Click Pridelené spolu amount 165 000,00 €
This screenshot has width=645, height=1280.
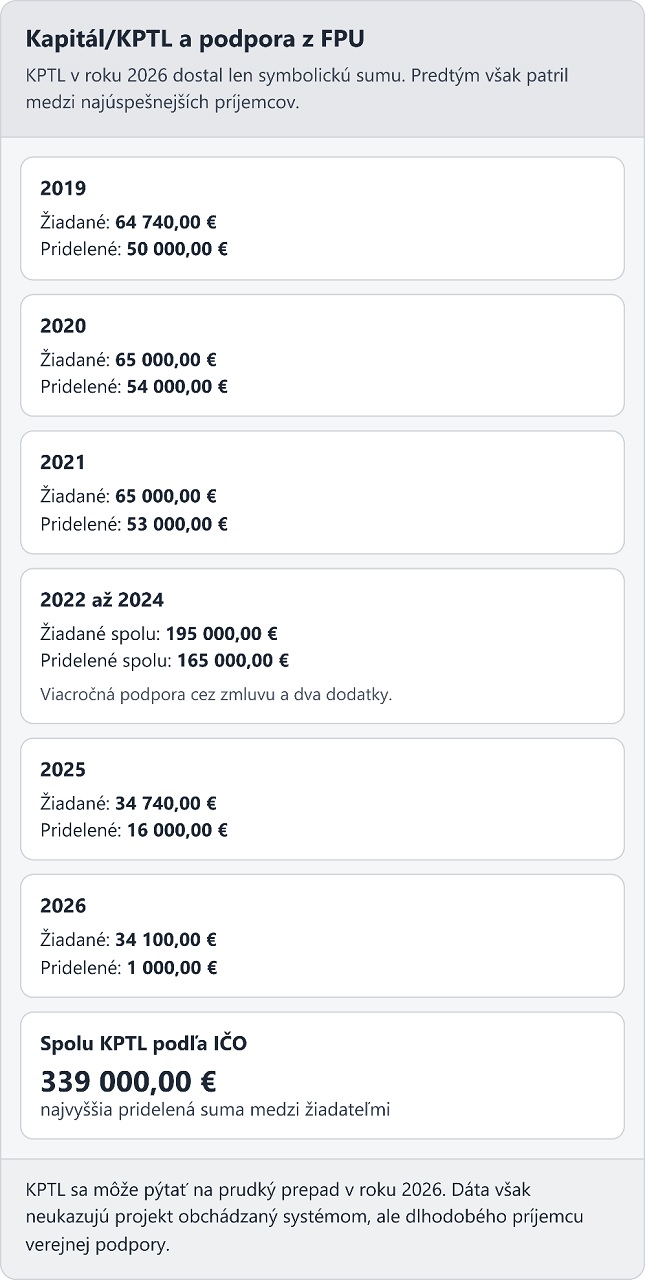pos(233,660)
